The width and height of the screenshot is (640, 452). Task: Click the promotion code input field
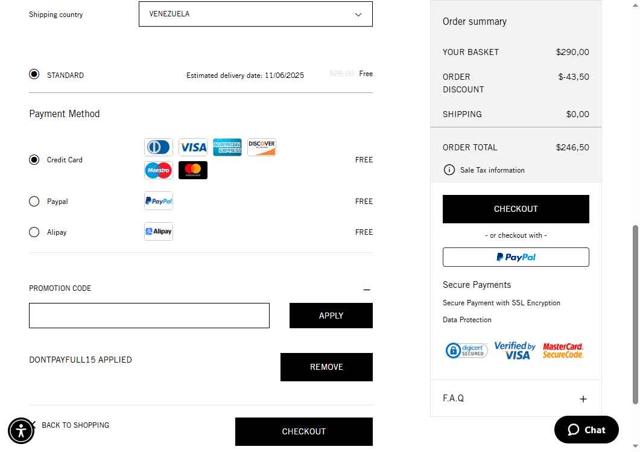click(x=149, y=316)
